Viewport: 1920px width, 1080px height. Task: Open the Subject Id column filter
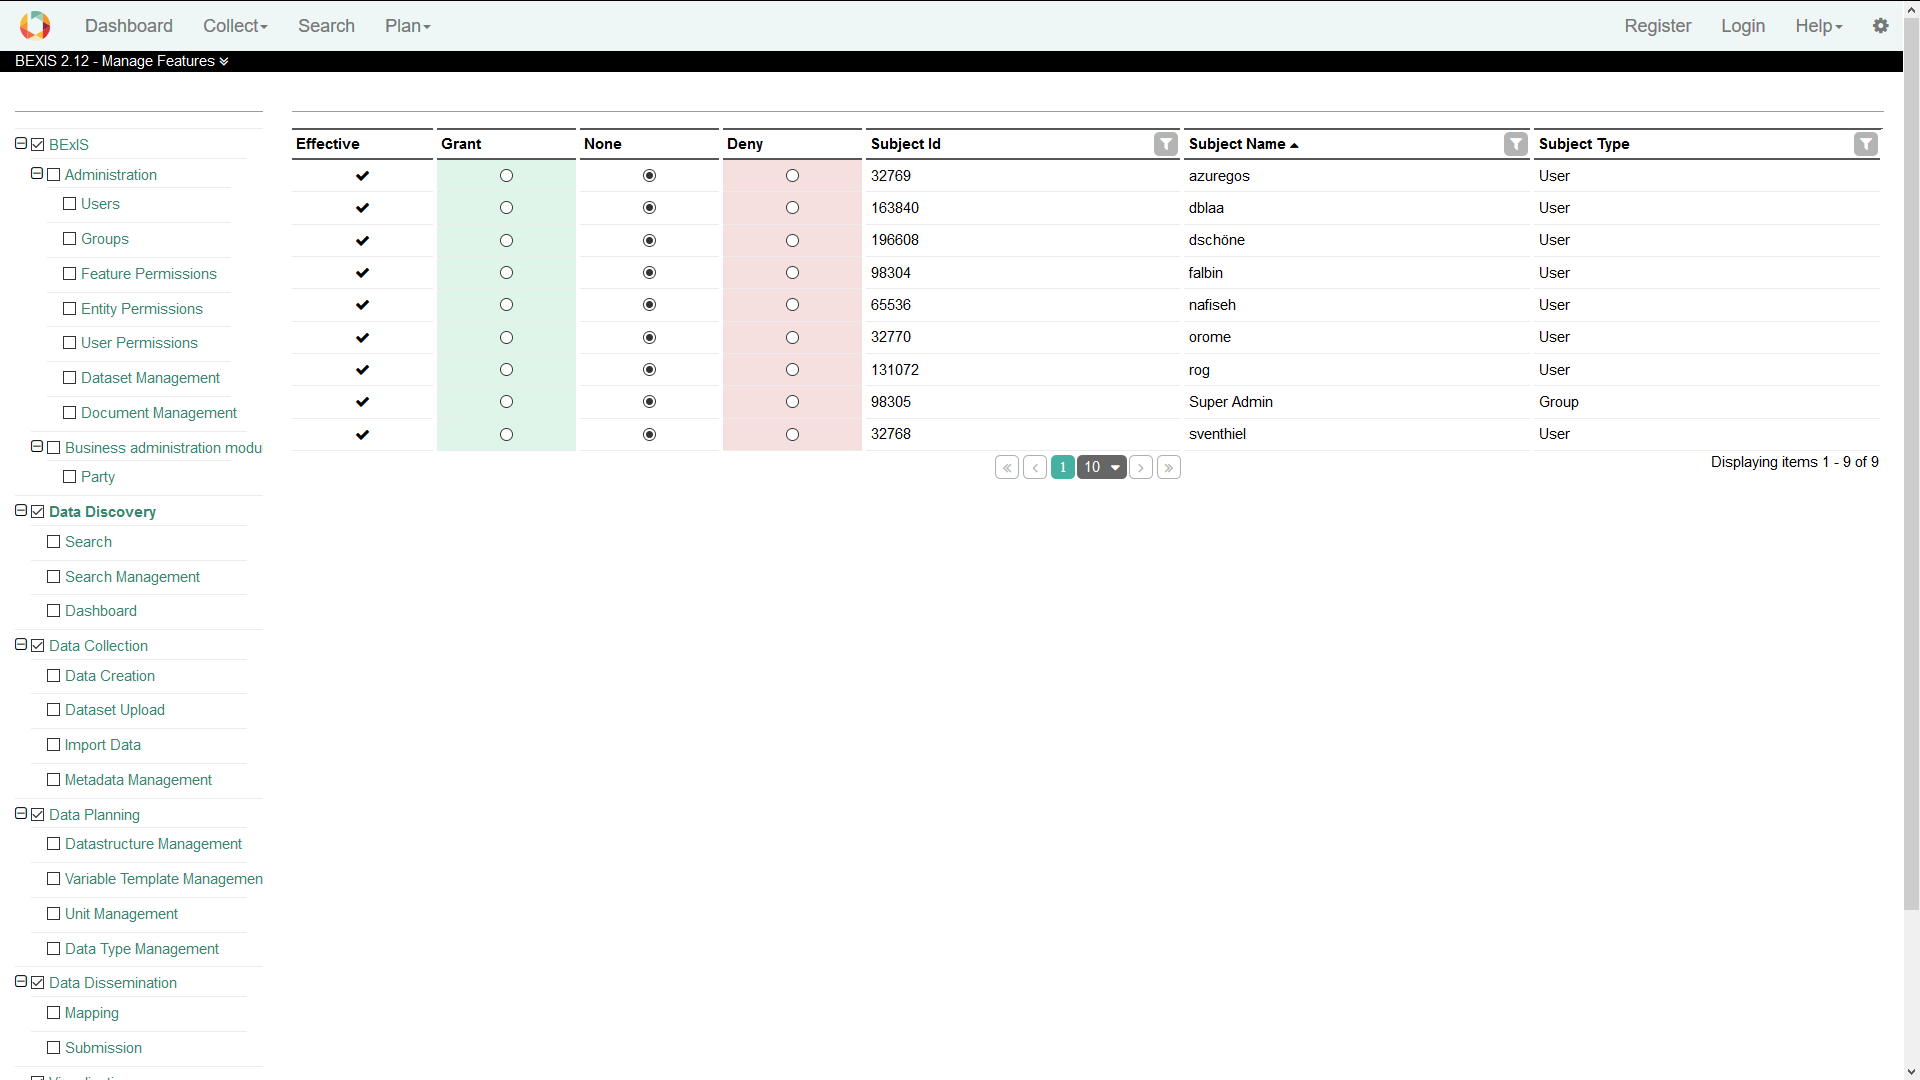click(1165, 144)
